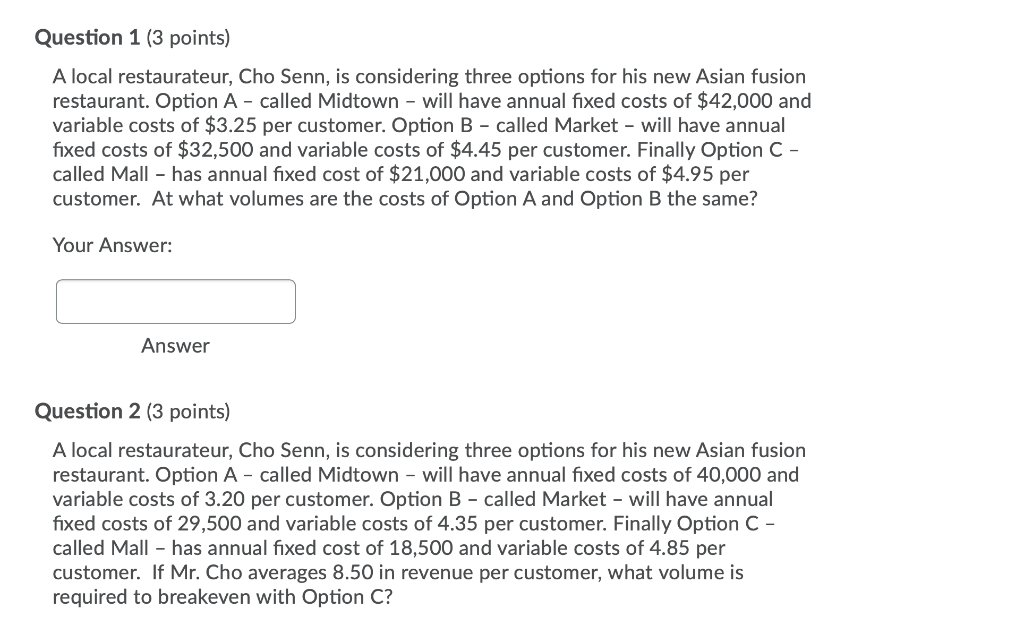The height and width of the screenshot is (634, 1024).
Task: Click the answer input text box
Action: click(x=176, y=301)
